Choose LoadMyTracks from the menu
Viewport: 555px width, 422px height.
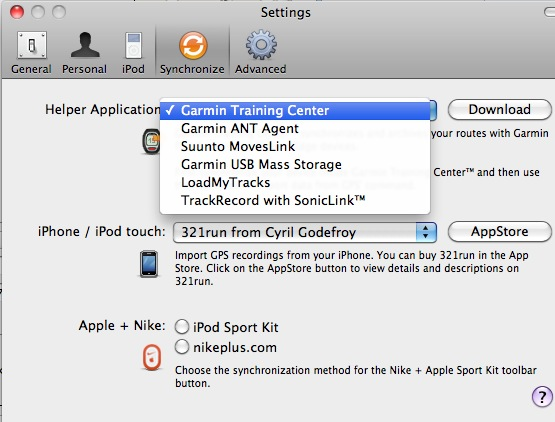(x=295, y=183)
